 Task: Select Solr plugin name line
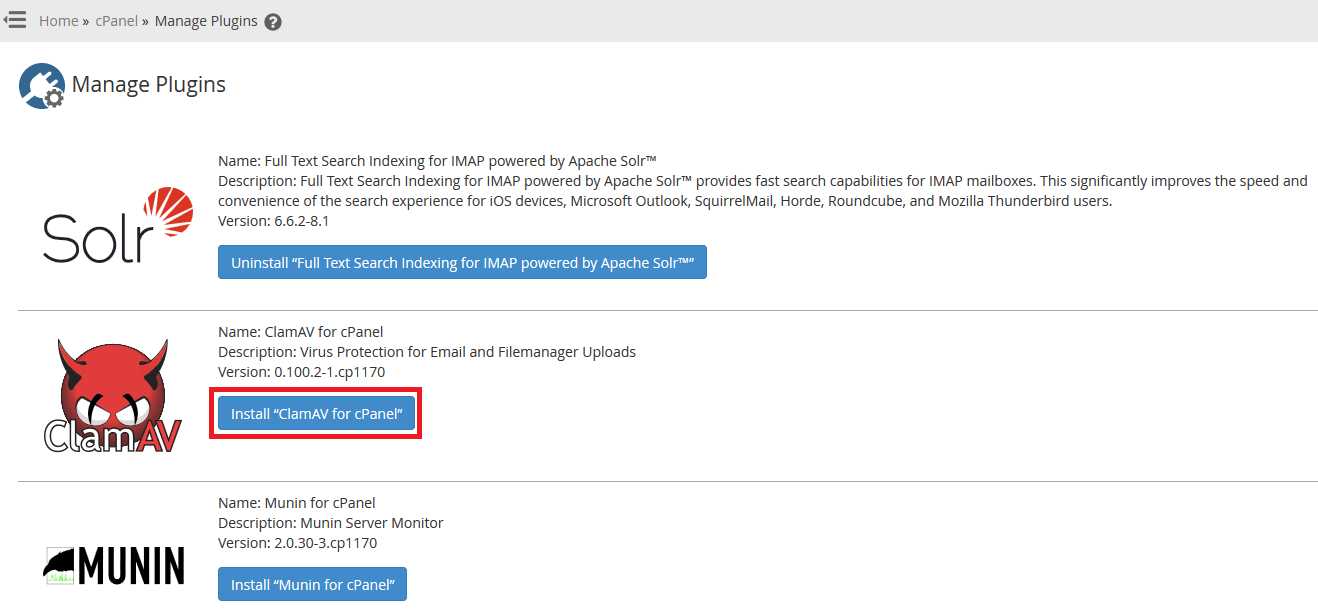click(437, 161)
